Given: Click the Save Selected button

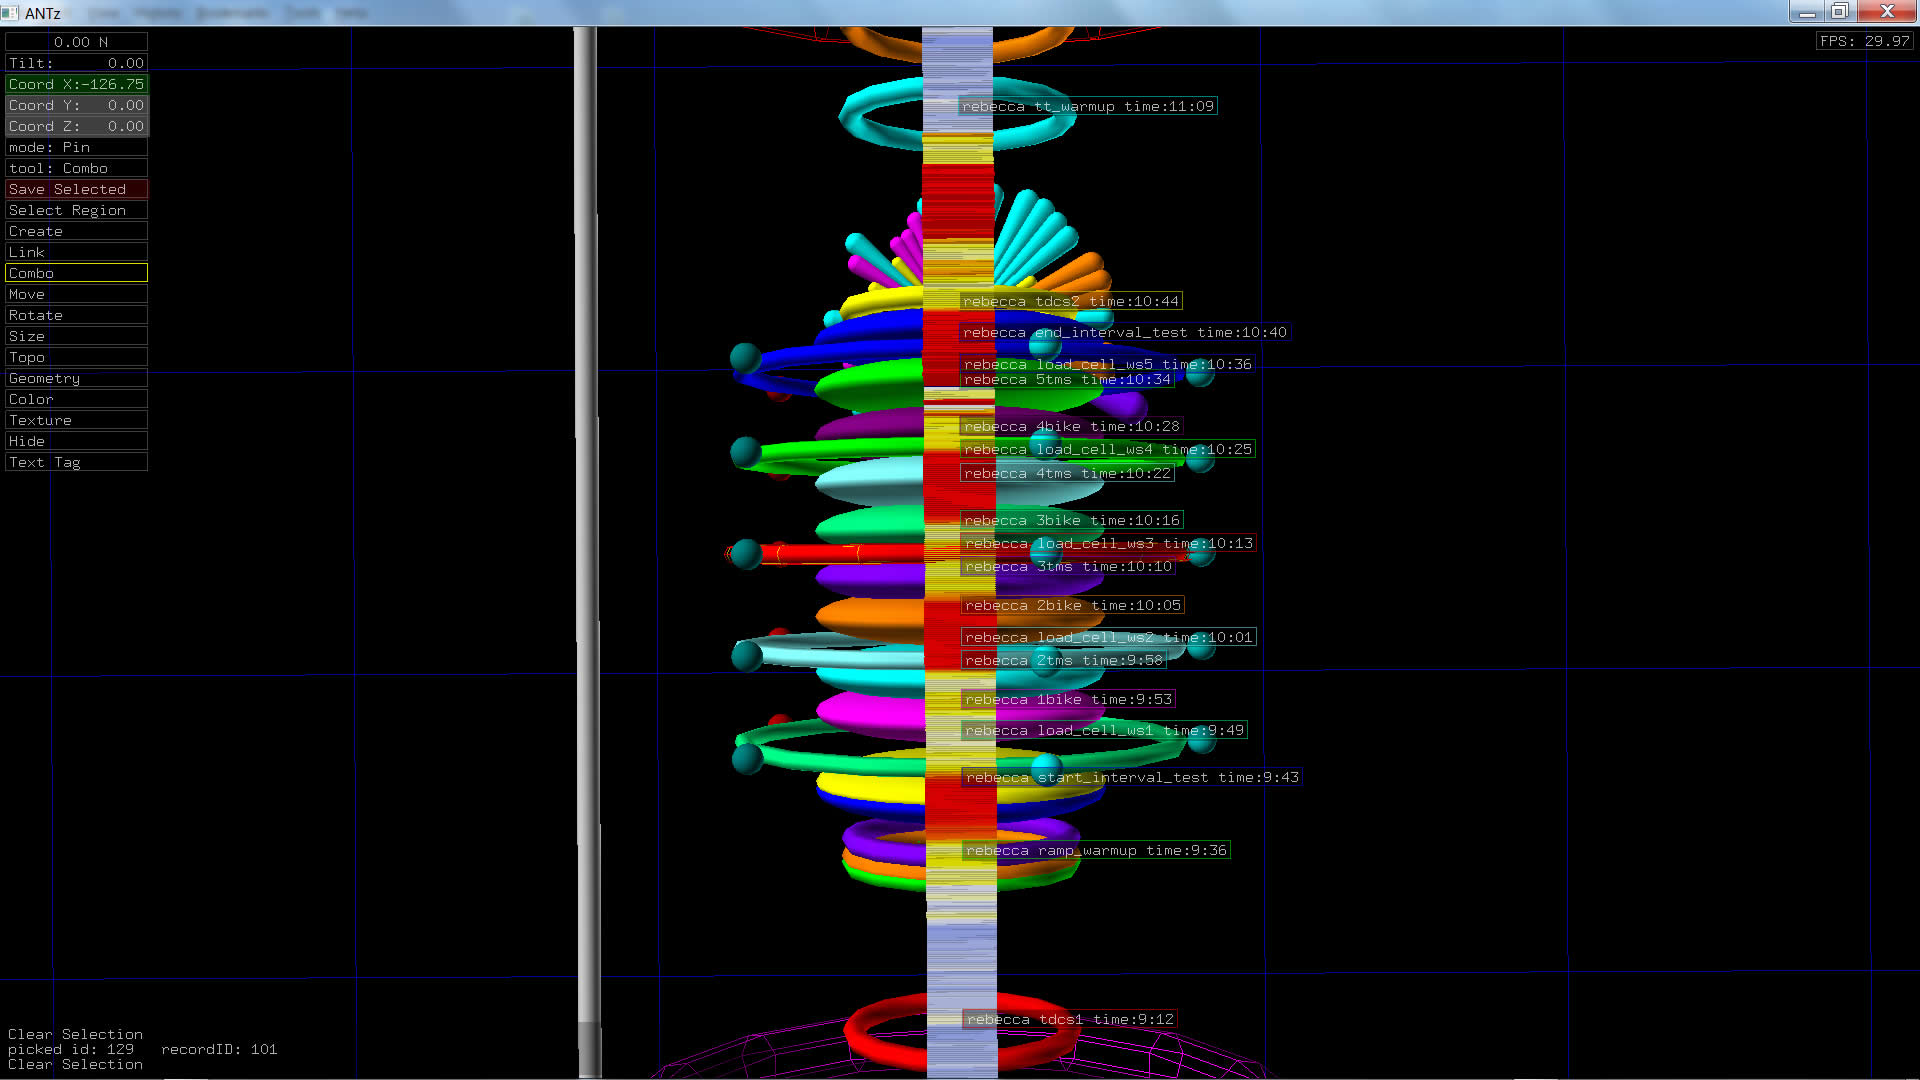Looking at the screenshot, I should [x=76, y=189].
